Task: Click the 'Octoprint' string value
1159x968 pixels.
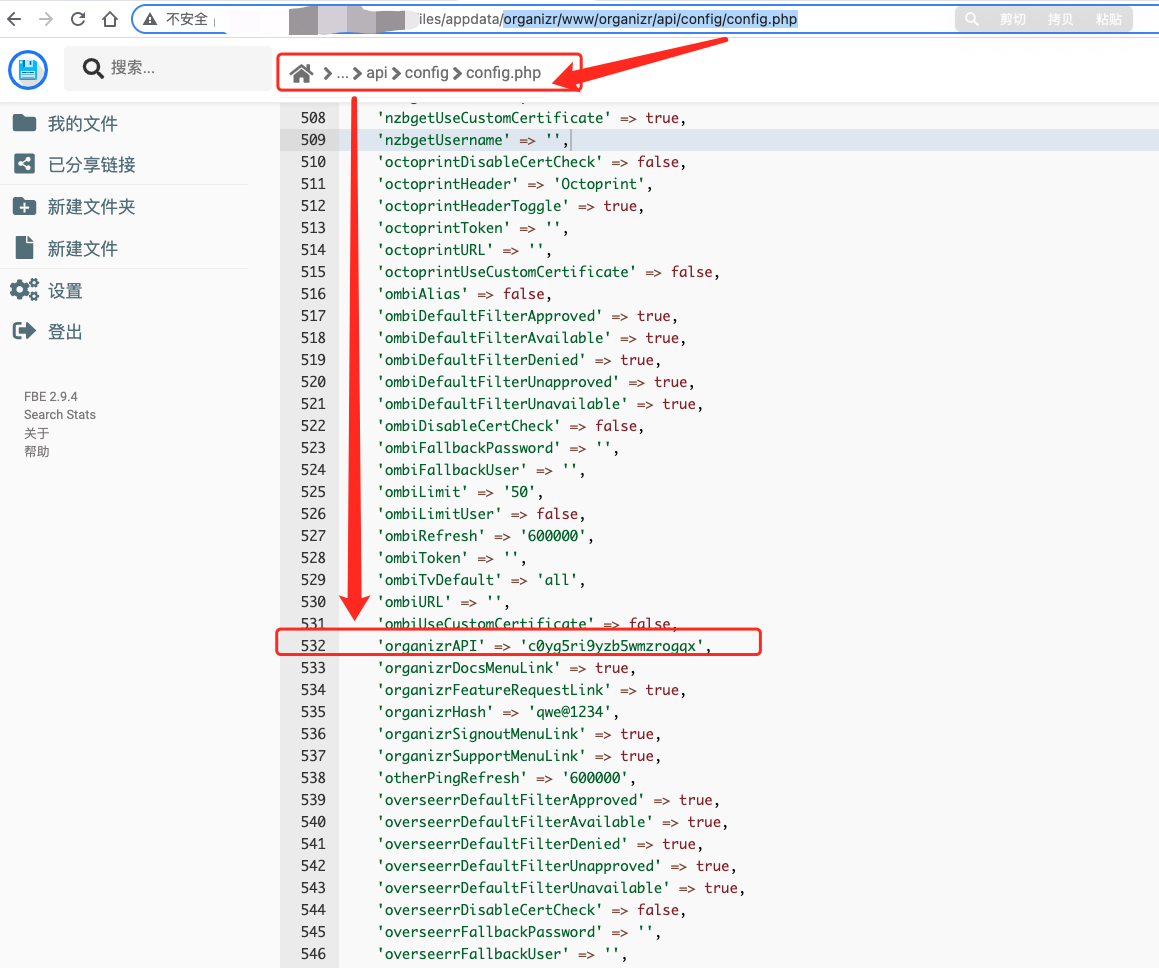Action: click(599, 184)
